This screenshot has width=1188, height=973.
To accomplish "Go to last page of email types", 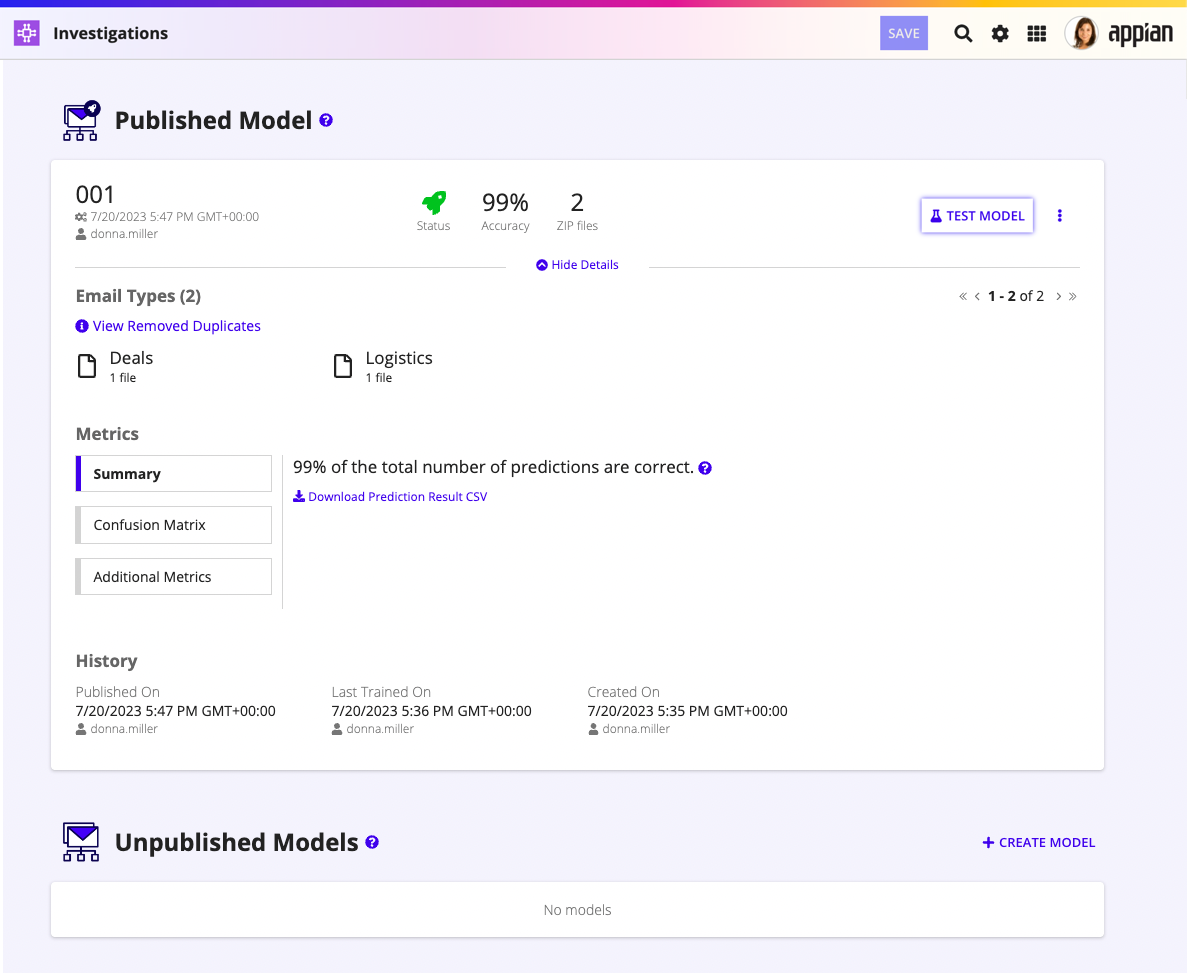I will tap(1073, 296).
